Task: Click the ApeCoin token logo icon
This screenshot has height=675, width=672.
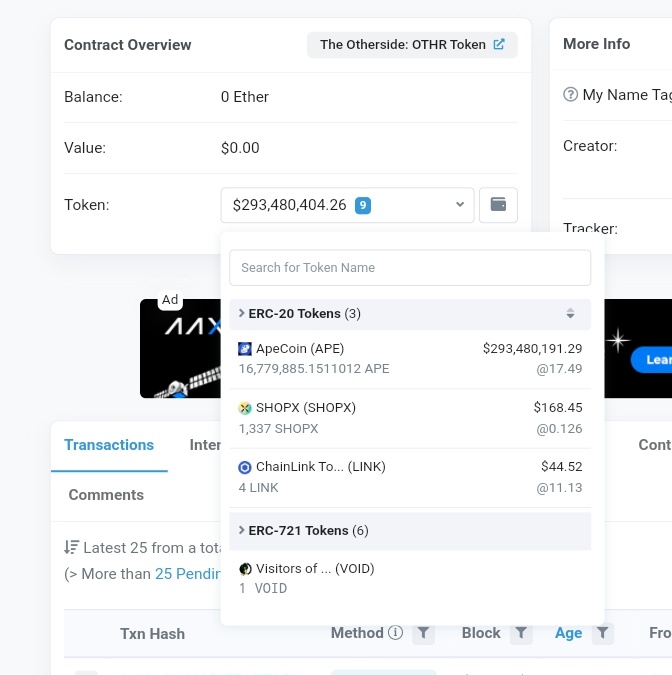Action: 245,349
